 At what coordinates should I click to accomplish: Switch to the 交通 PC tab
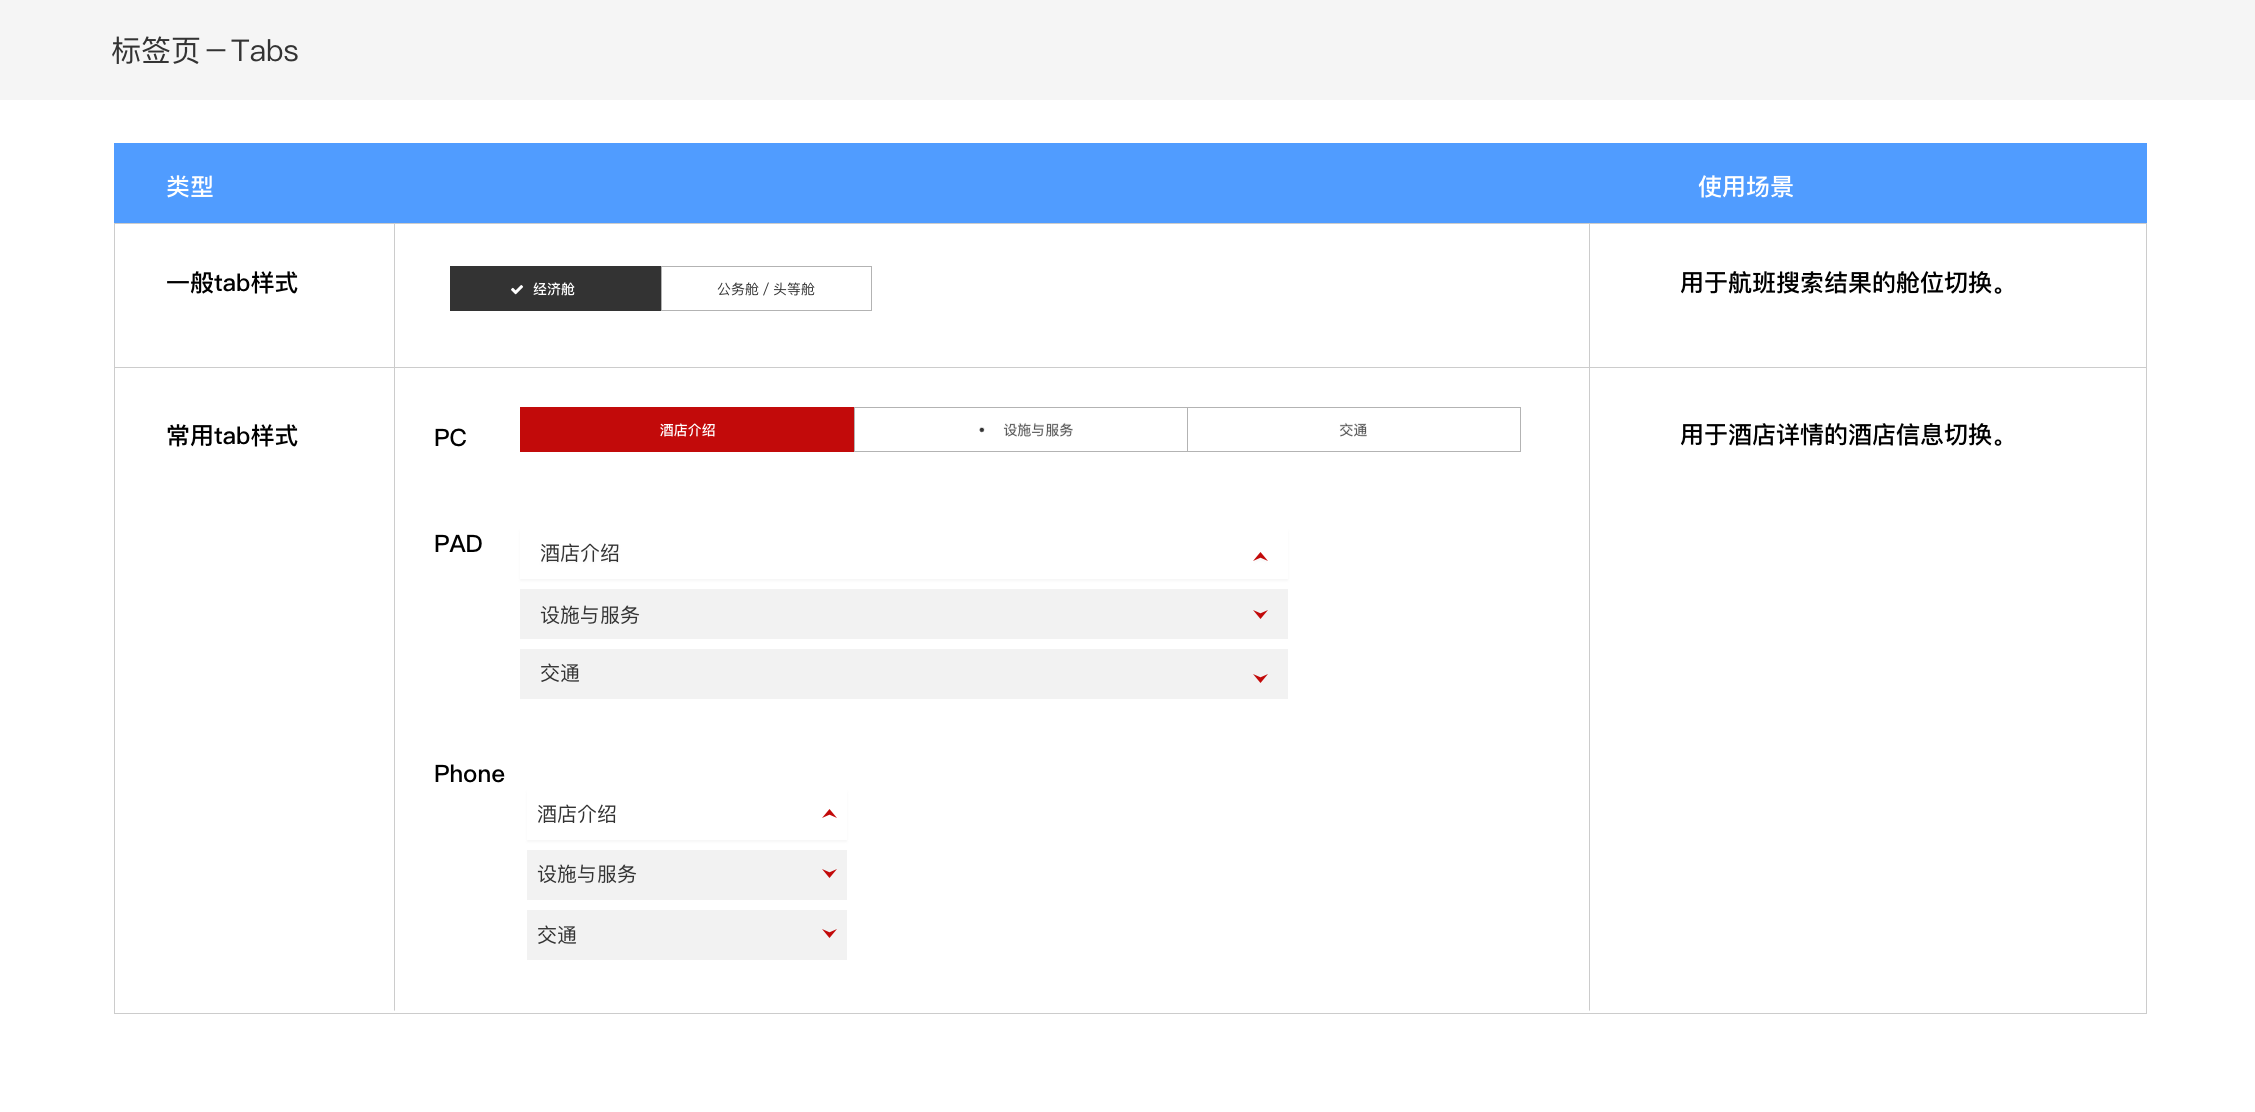(1353, 430)
